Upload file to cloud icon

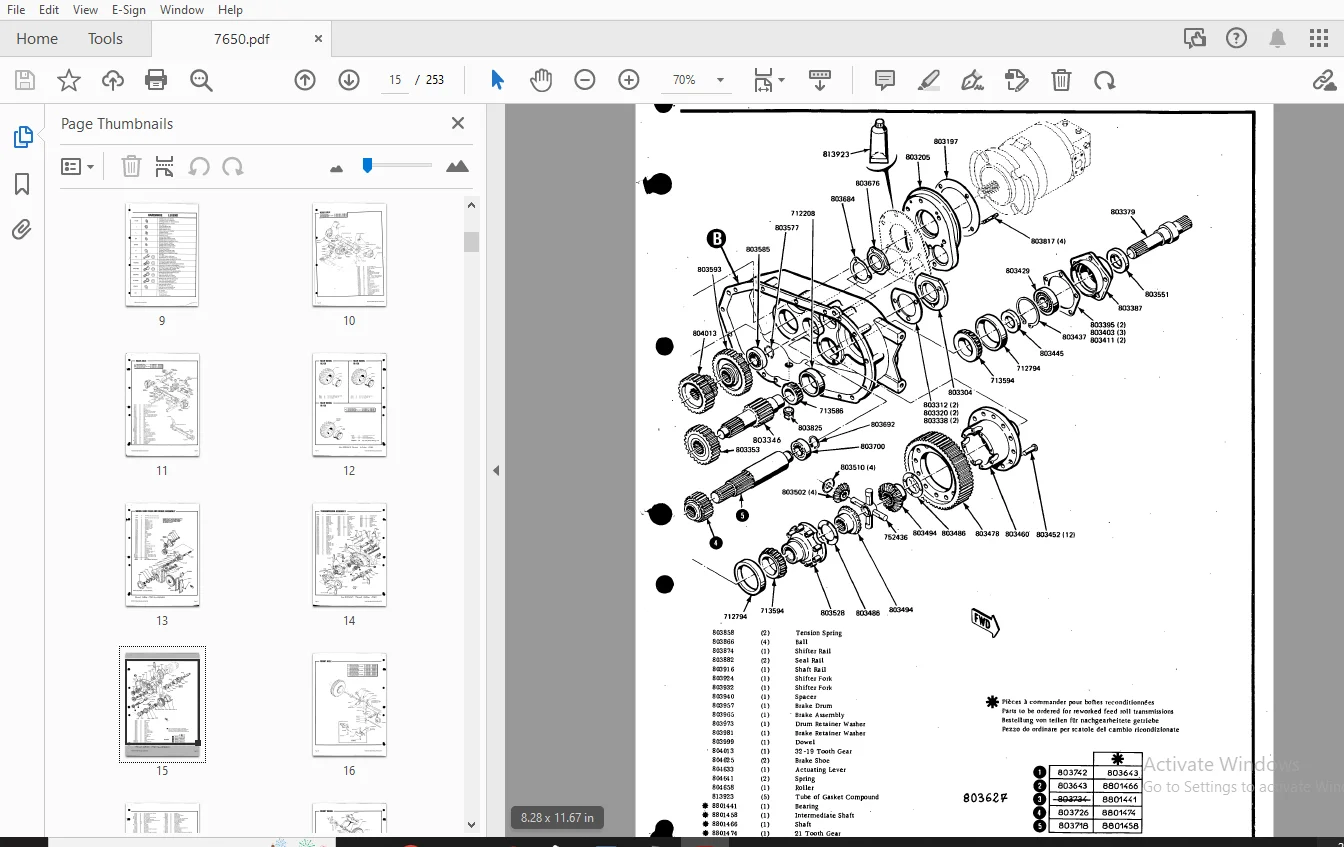(x=113, y=80)
